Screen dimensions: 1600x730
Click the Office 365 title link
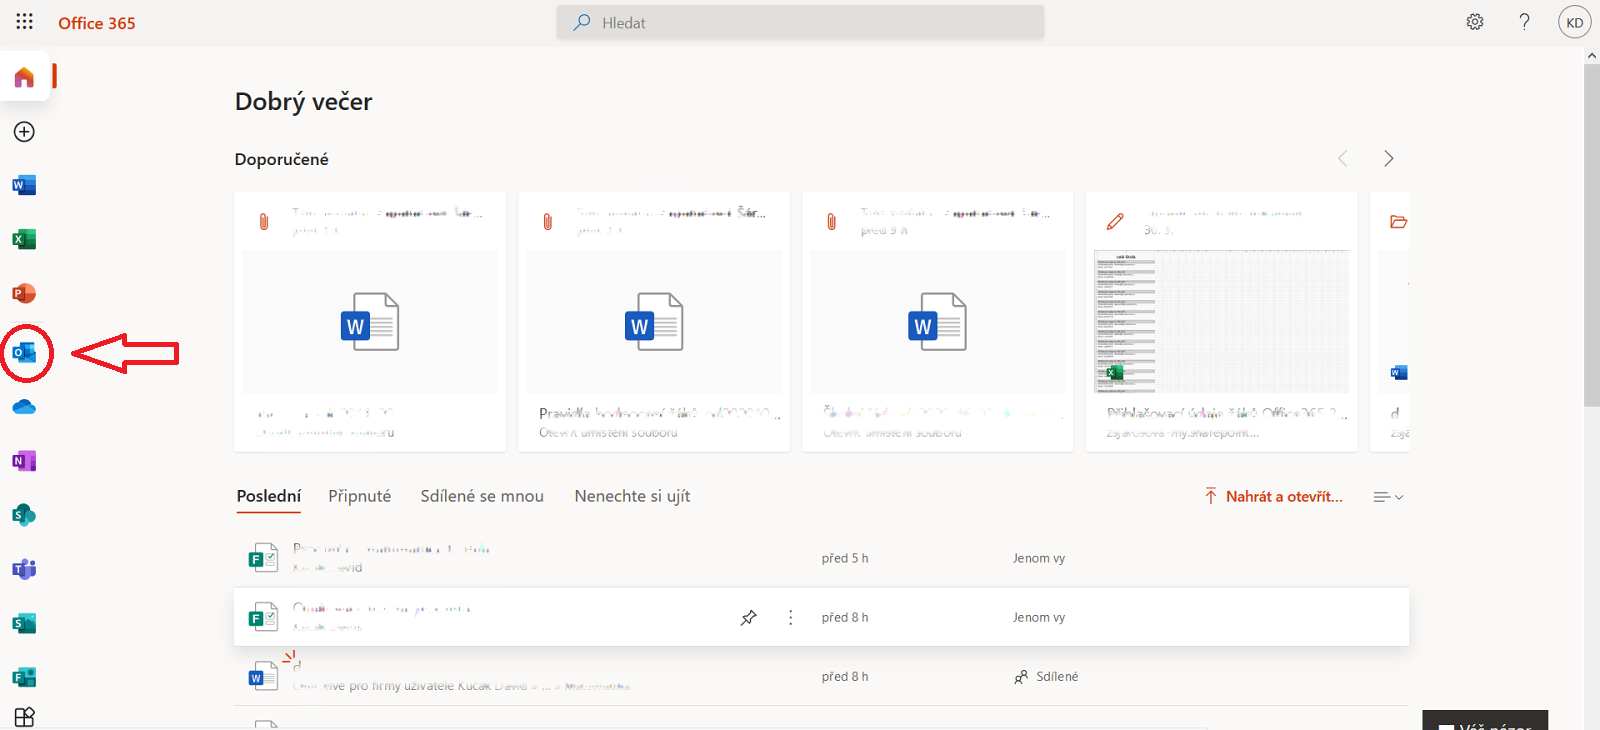pos(97,22)
